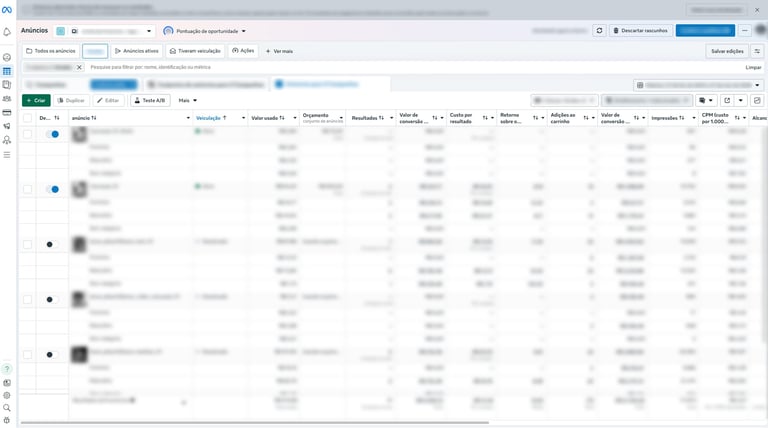The image size is (768, 428).
Task: Open the chart panel icon at toolbar end
Action: [757, 100]
